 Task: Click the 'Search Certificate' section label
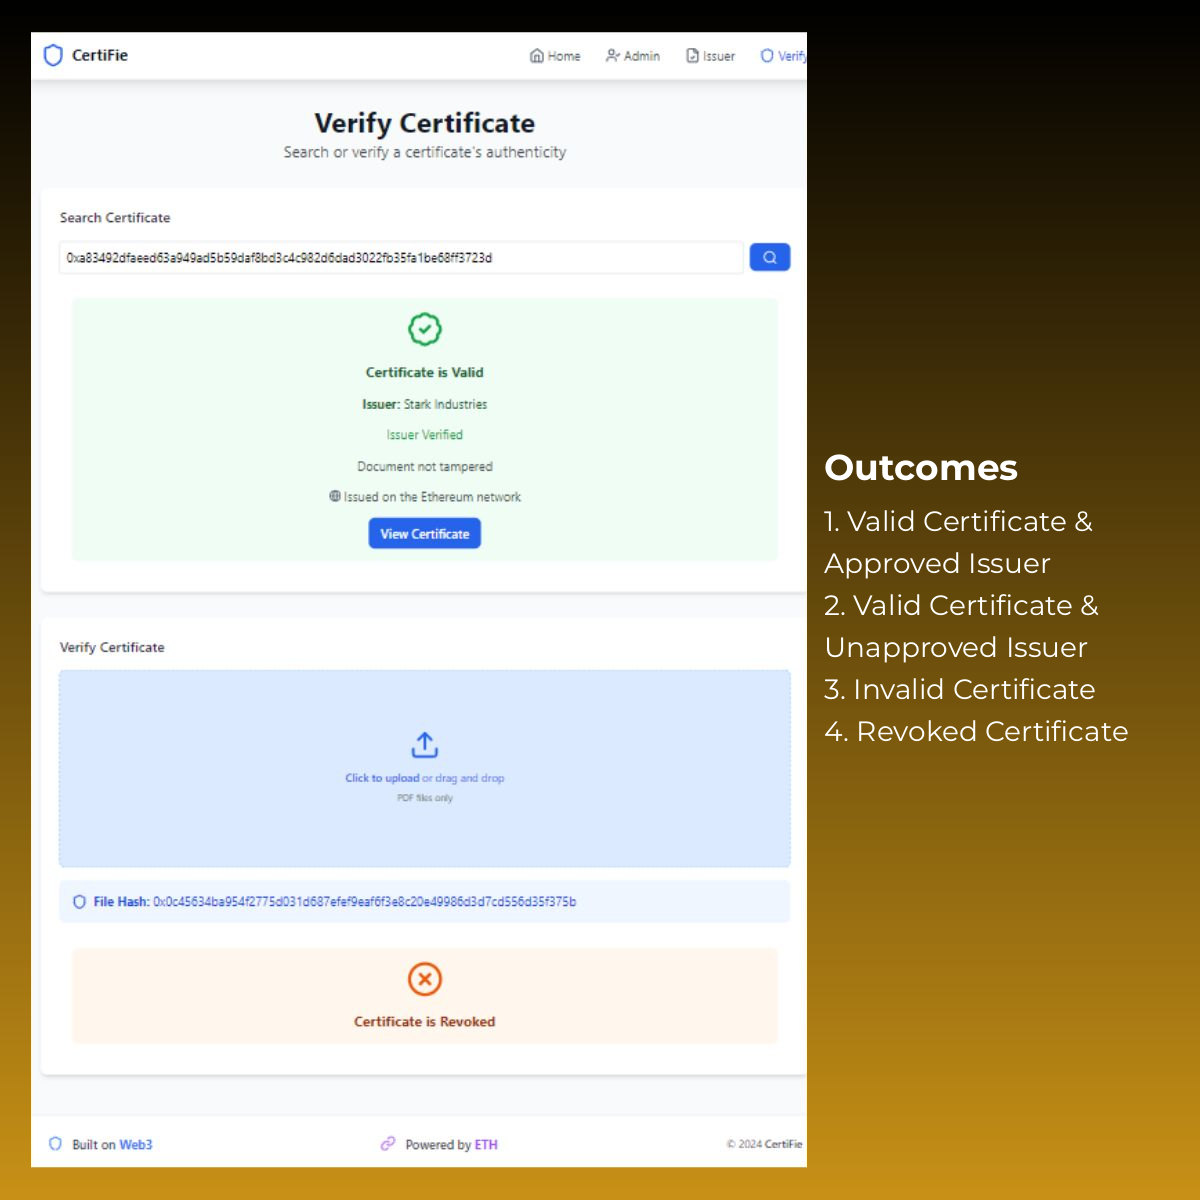pyautogui.click(x=115, y=217)
